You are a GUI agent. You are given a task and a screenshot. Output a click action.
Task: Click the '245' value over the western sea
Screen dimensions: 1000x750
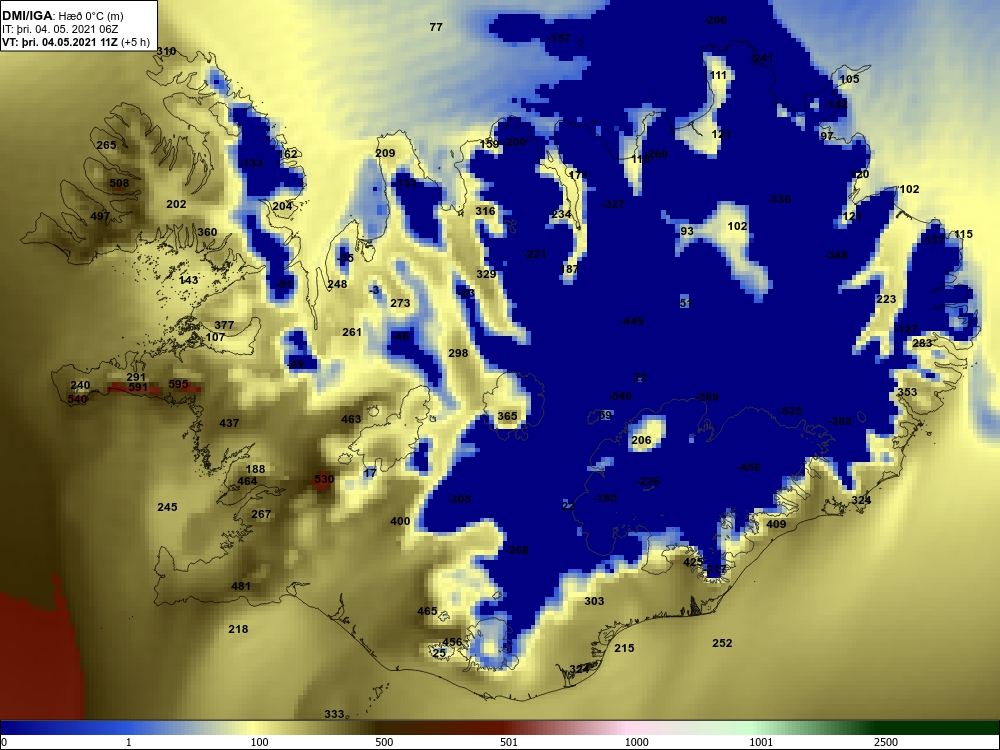(167, 507)
